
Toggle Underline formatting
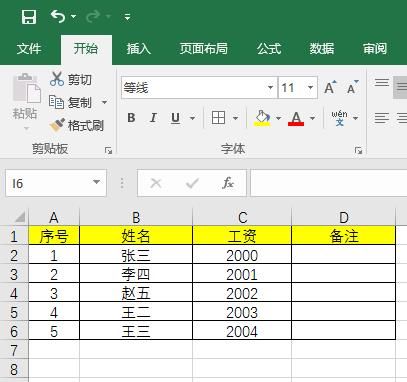click(175, 118)
